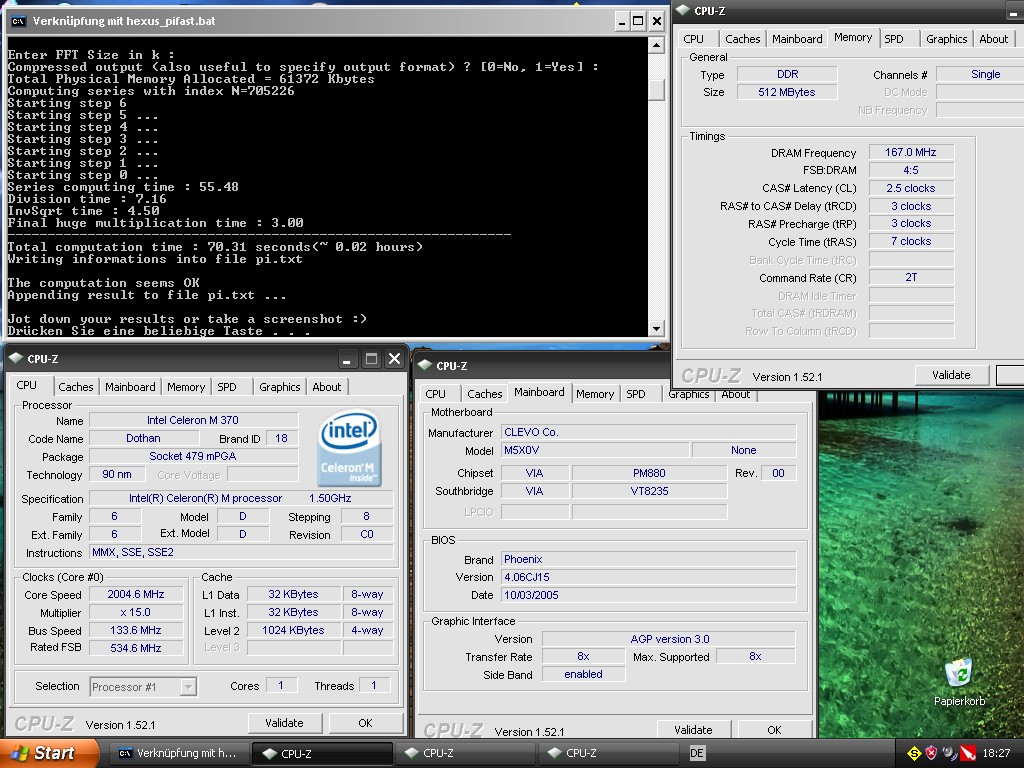Click the Manufacturer CLEVO Co. field

[648, 432]
